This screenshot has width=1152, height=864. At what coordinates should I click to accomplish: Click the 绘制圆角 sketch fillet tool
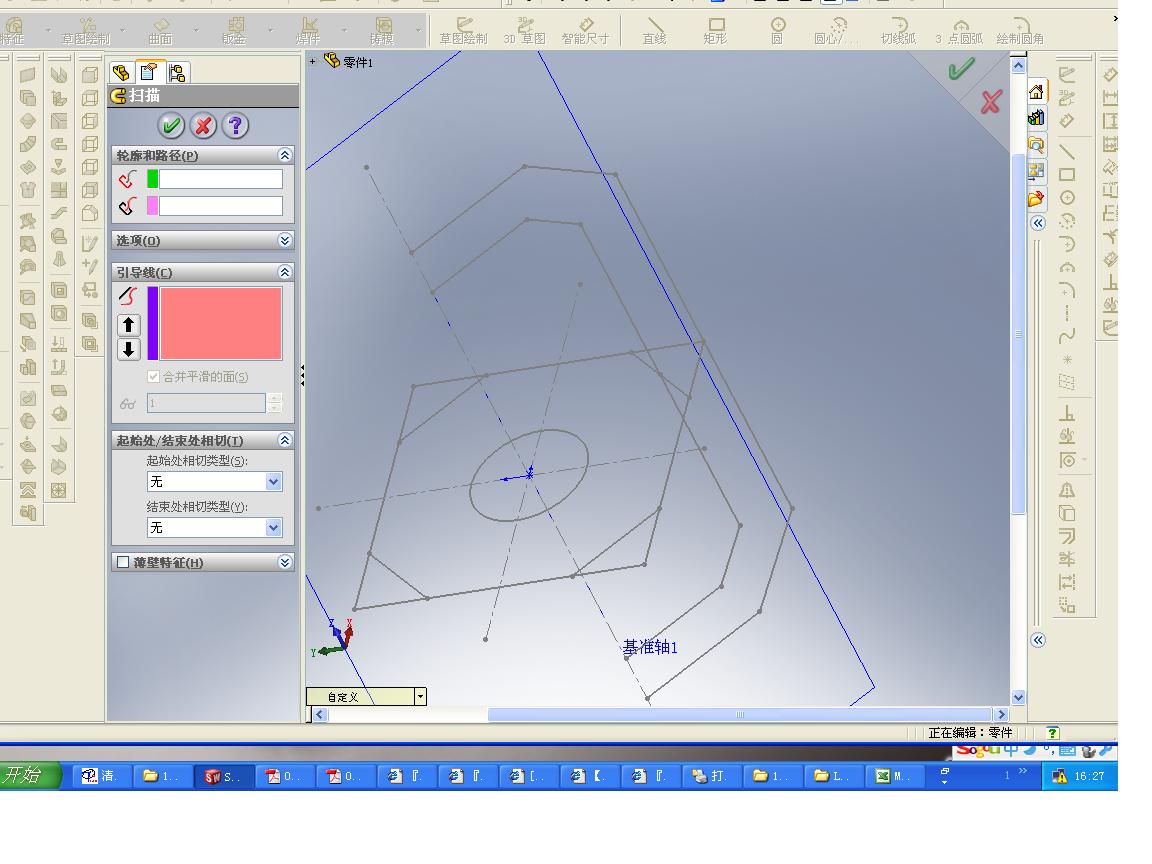1020,32
